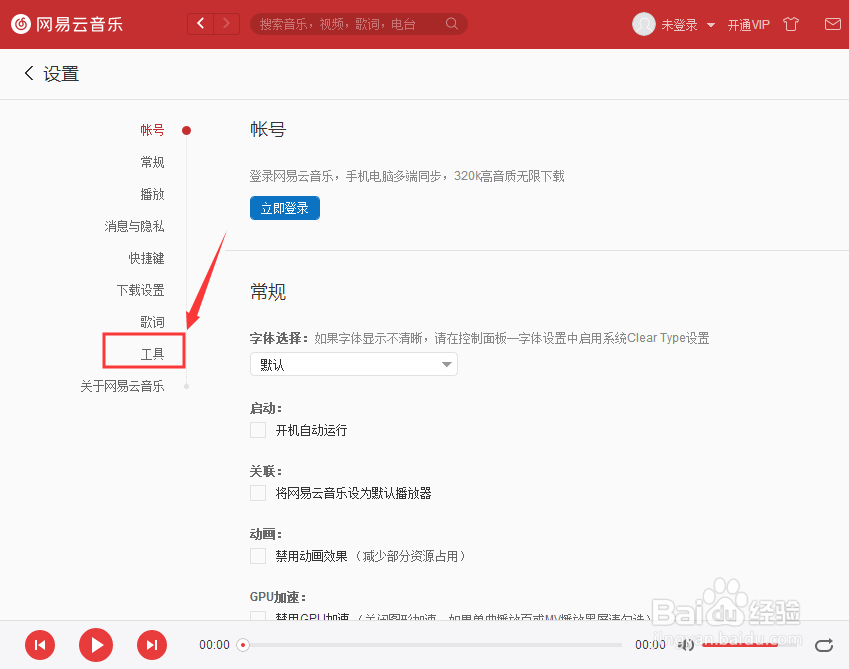Image resolution: width=849 pixels, height=669 pixels.
Task: Enable the 开机自动运行 checkbox
Action: [258, 430]
